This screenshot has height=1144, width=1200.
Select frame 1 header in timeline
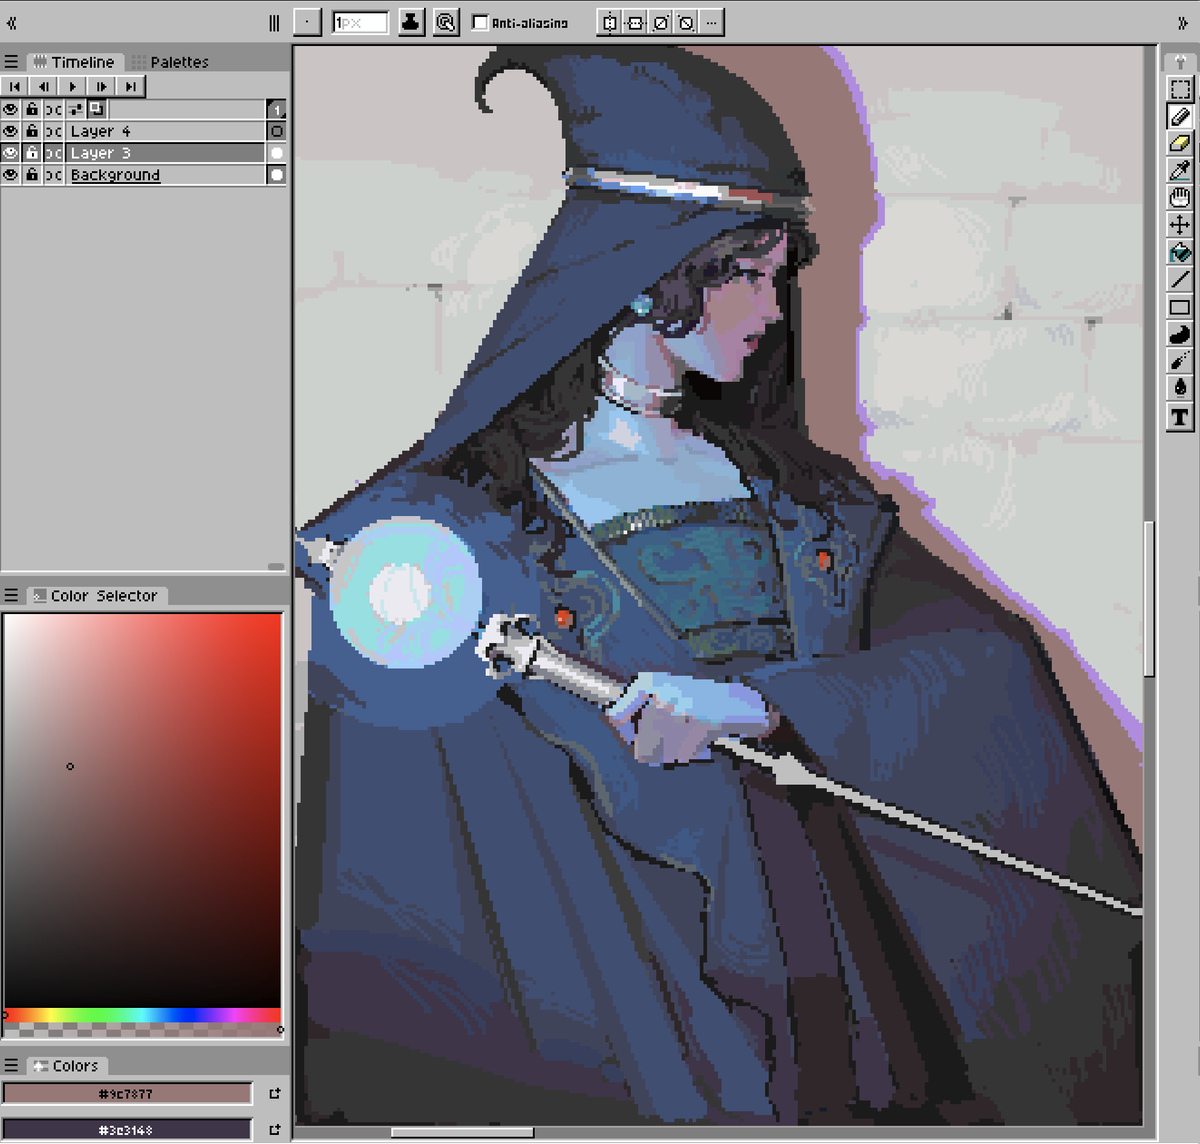point(277,109)
